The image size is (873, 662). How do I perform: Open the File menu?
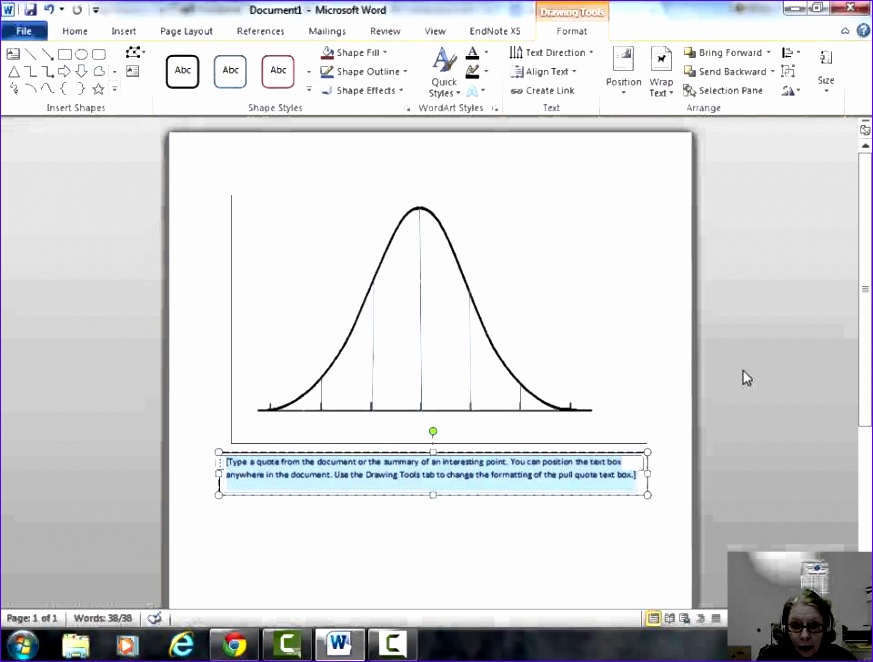pyautogui.click(x=24, y=31)
